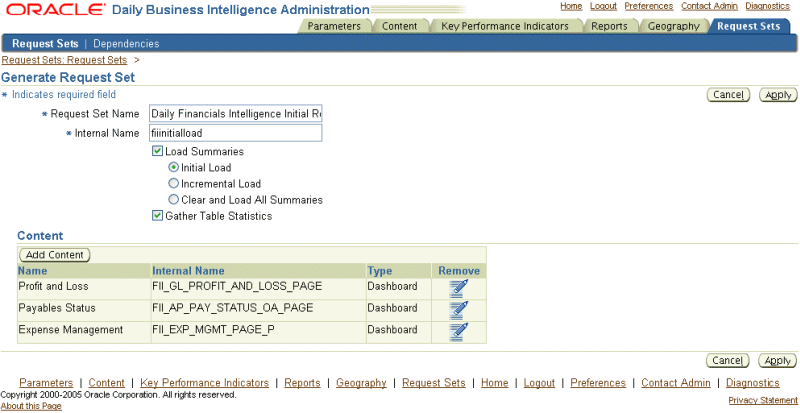Follow the Request Sets: Request Sets breadcrumb
The height and width of the screenshot is (413, 800).
tap(64, 60)
